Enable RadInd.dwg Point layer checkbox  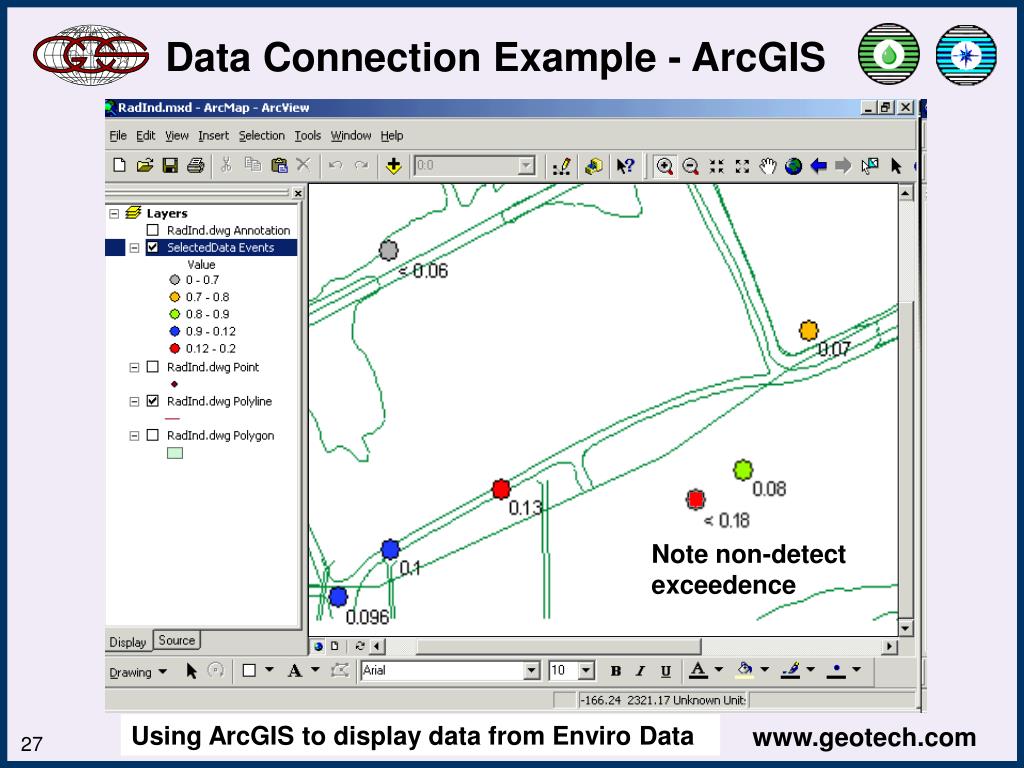(153, 366)
